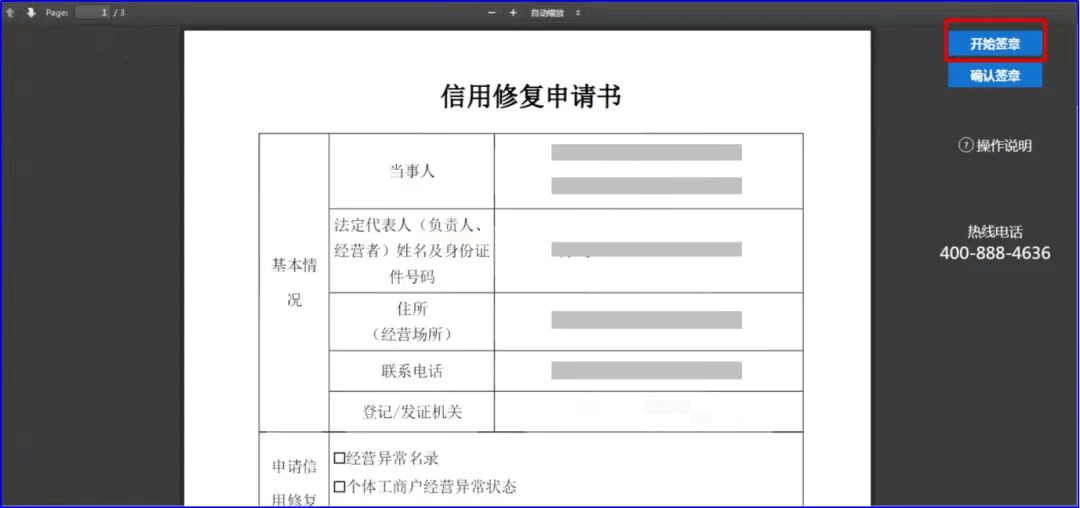This screenshot has width=1080, height=508.
Task: Select the second 当事人 redacted field
Action: click(646, 186)
